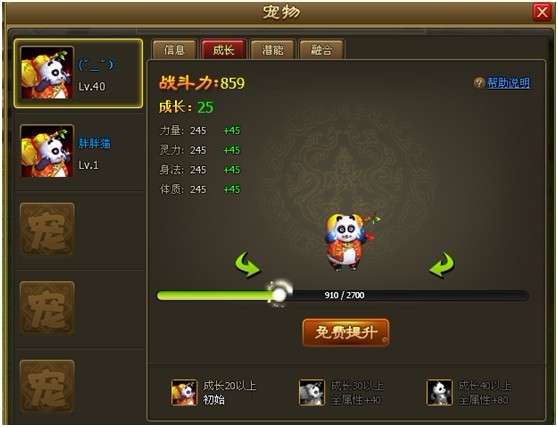Click the left green curved arrow

248,264
